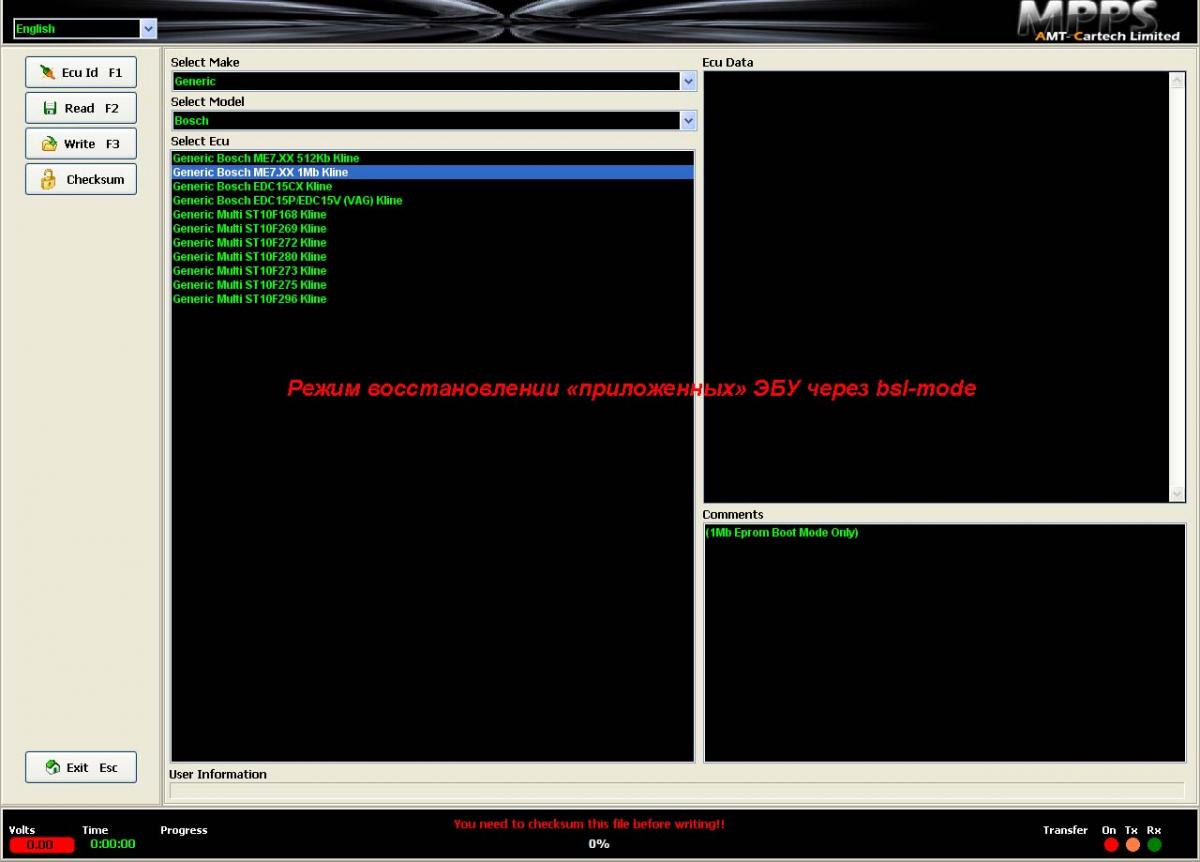Click the Exit Esc button
Screen dimensions: 1200x862
pyautogui.click(x=81, y=768)
